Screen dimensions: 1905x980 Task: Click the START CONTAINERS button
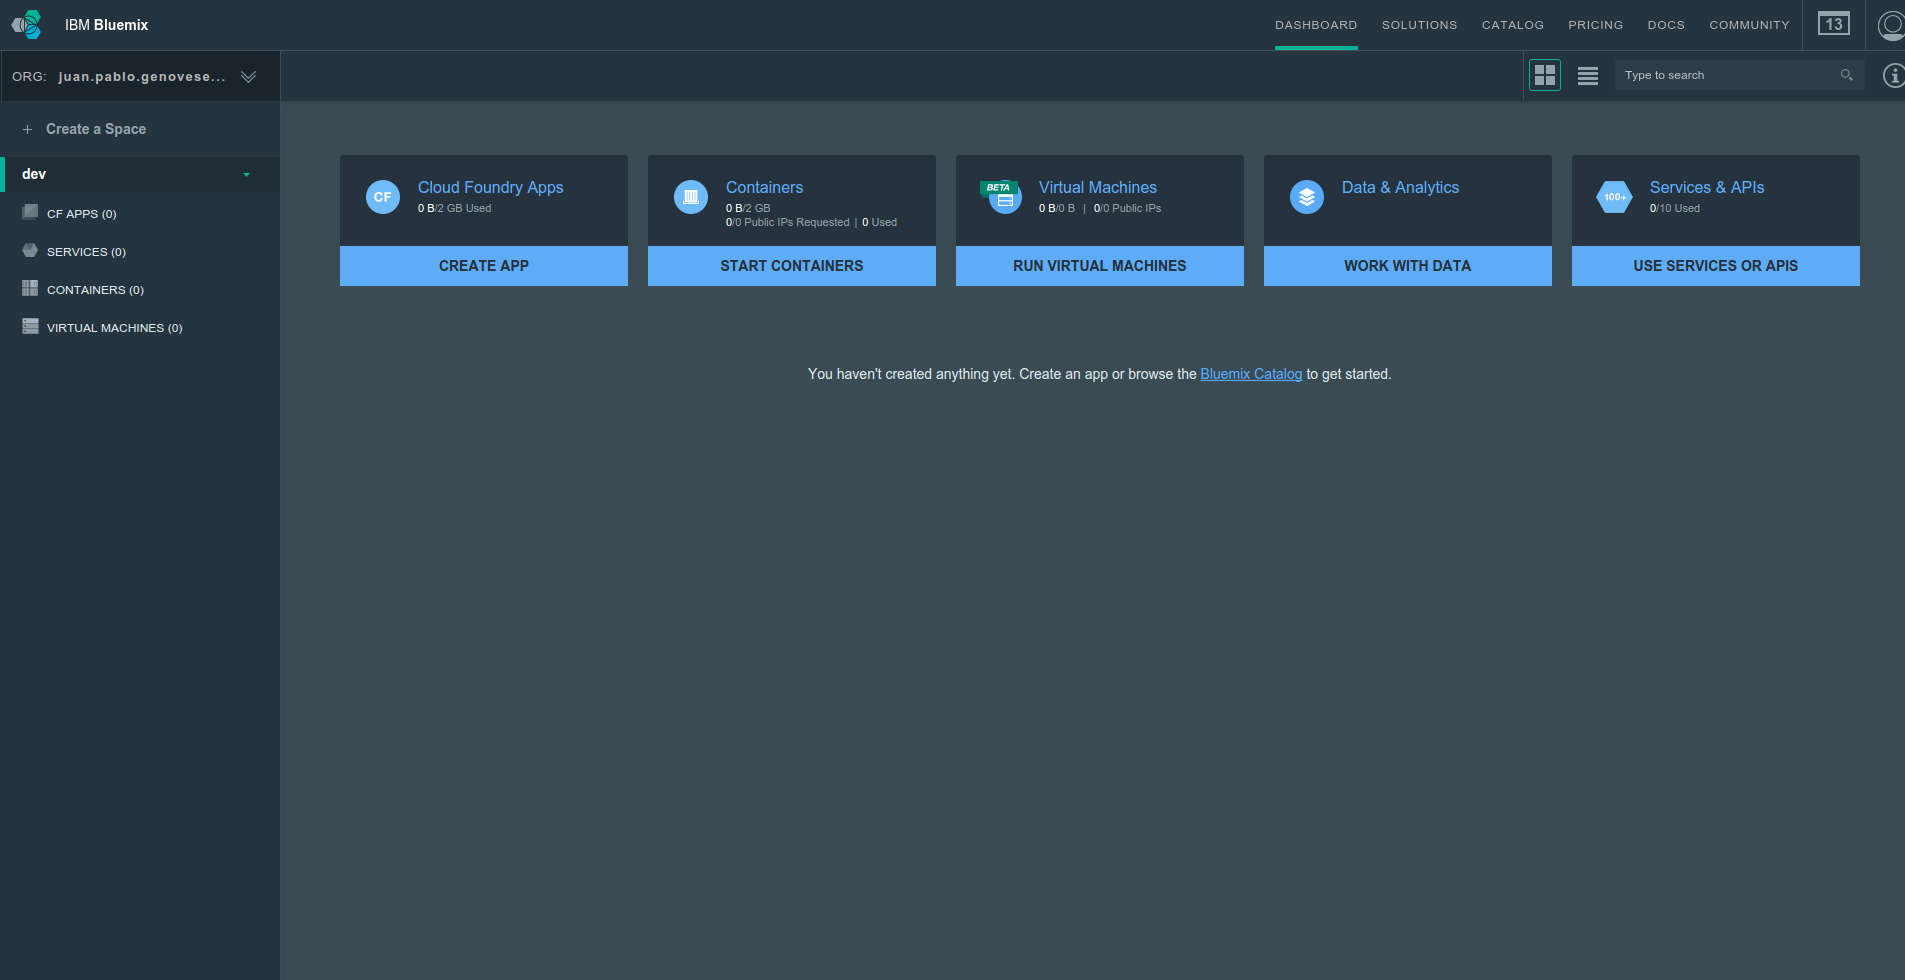[792, 266]
